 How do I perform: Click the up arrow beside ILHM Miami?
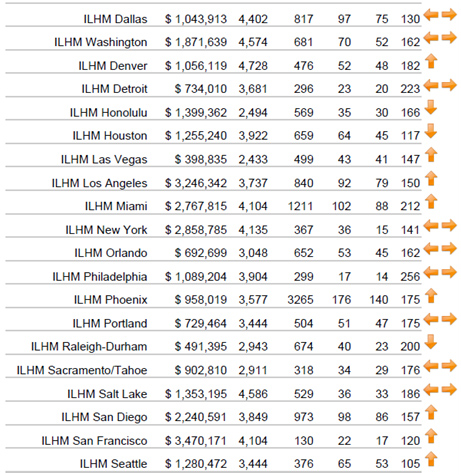point(431,202)
